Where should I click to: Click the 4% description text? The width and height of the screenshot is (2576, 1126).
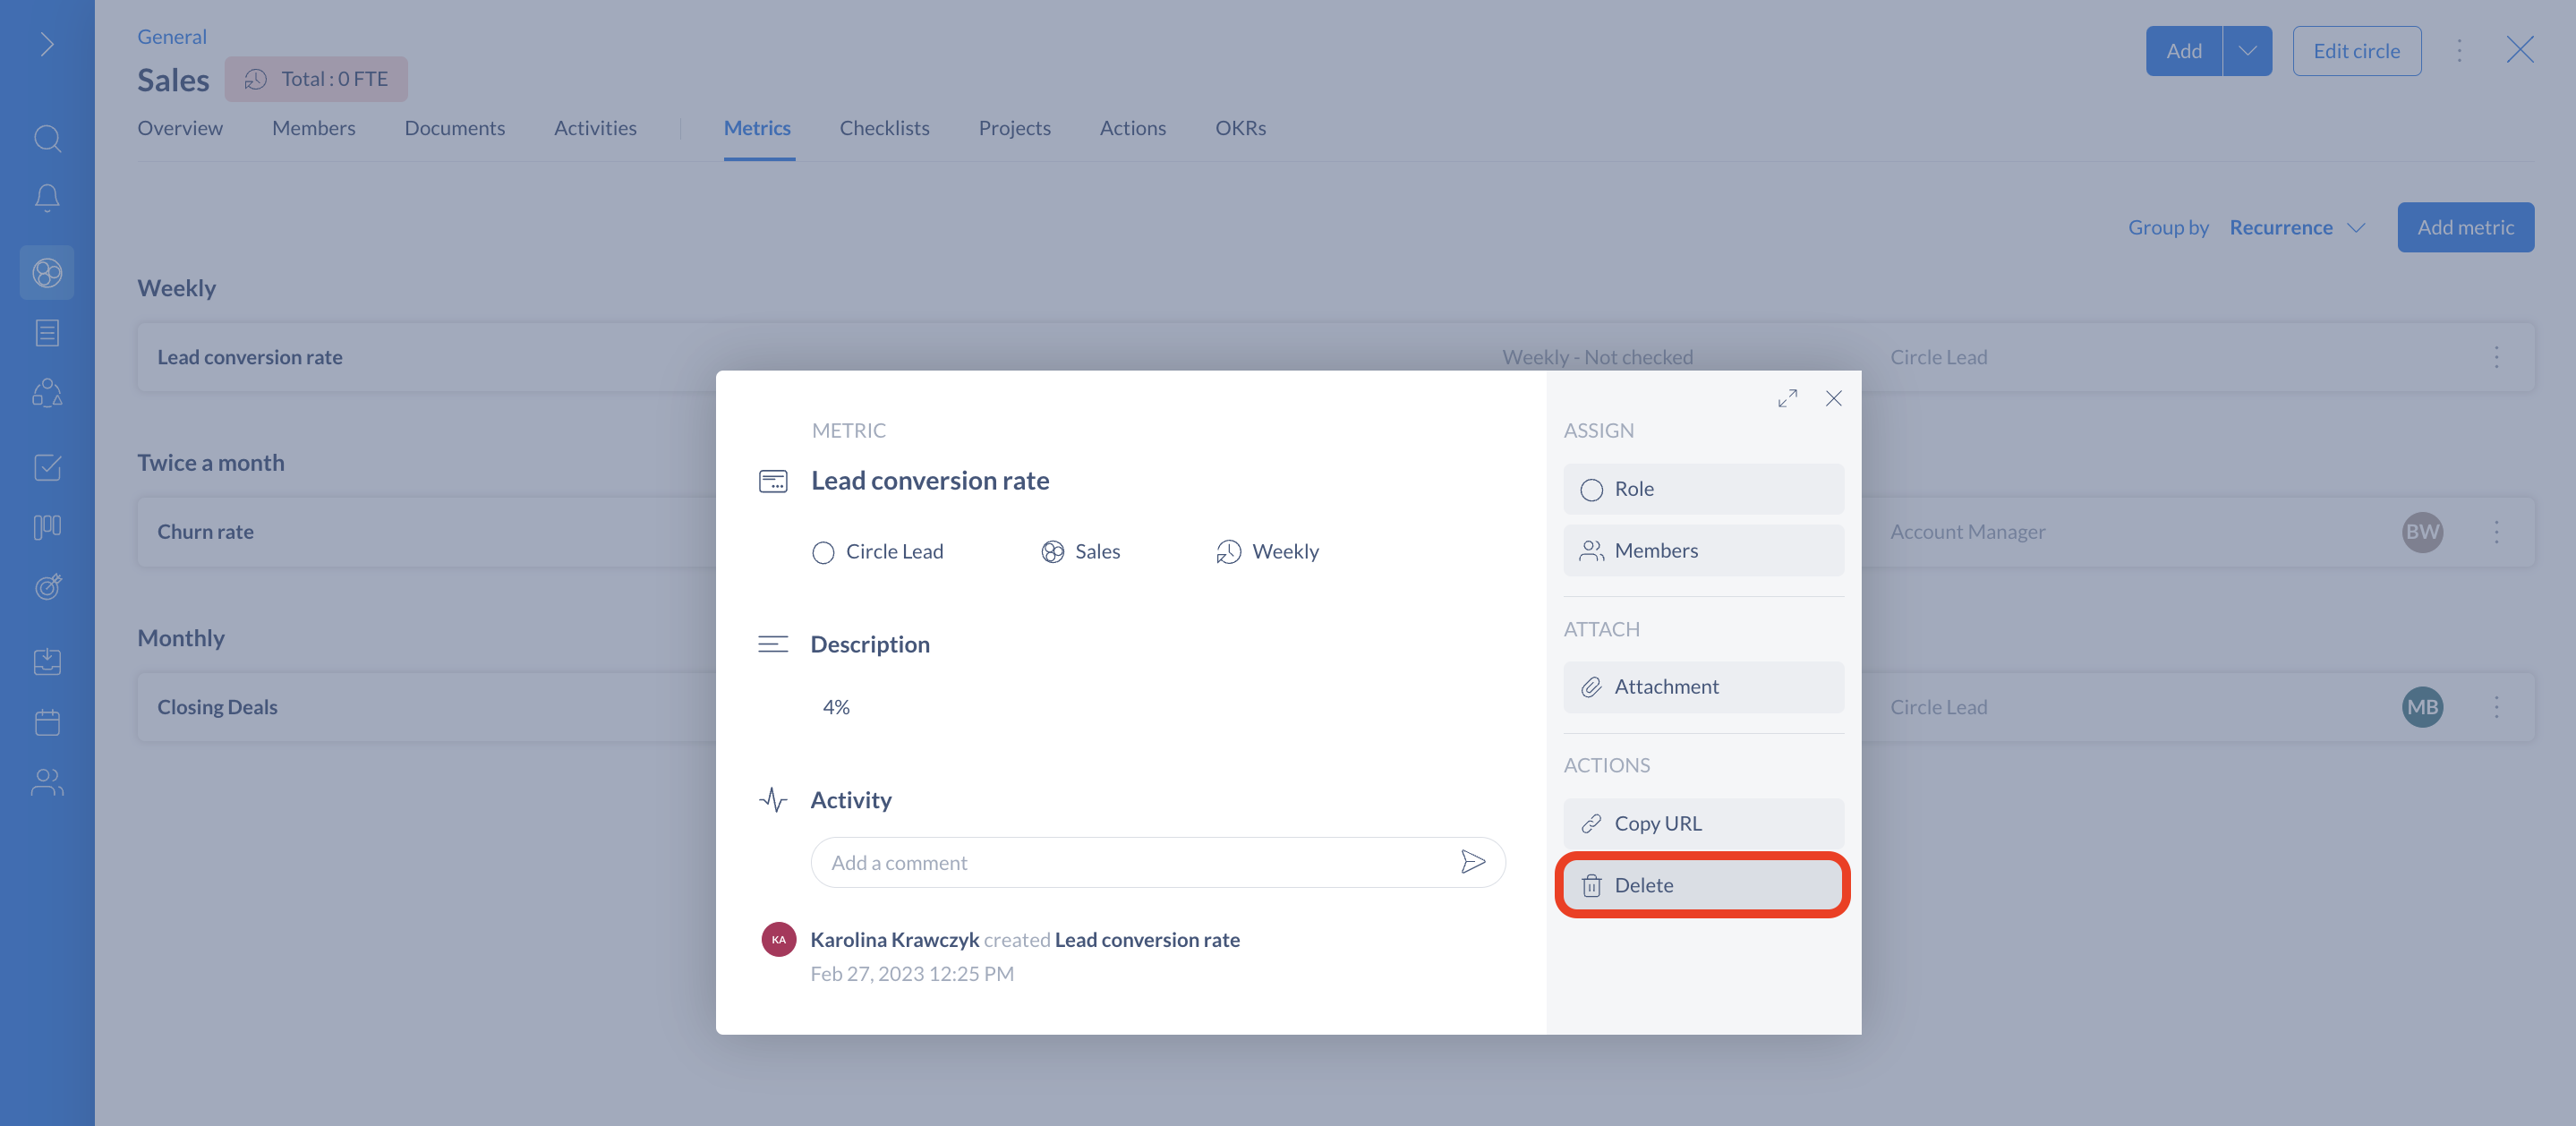coord(836,707)
